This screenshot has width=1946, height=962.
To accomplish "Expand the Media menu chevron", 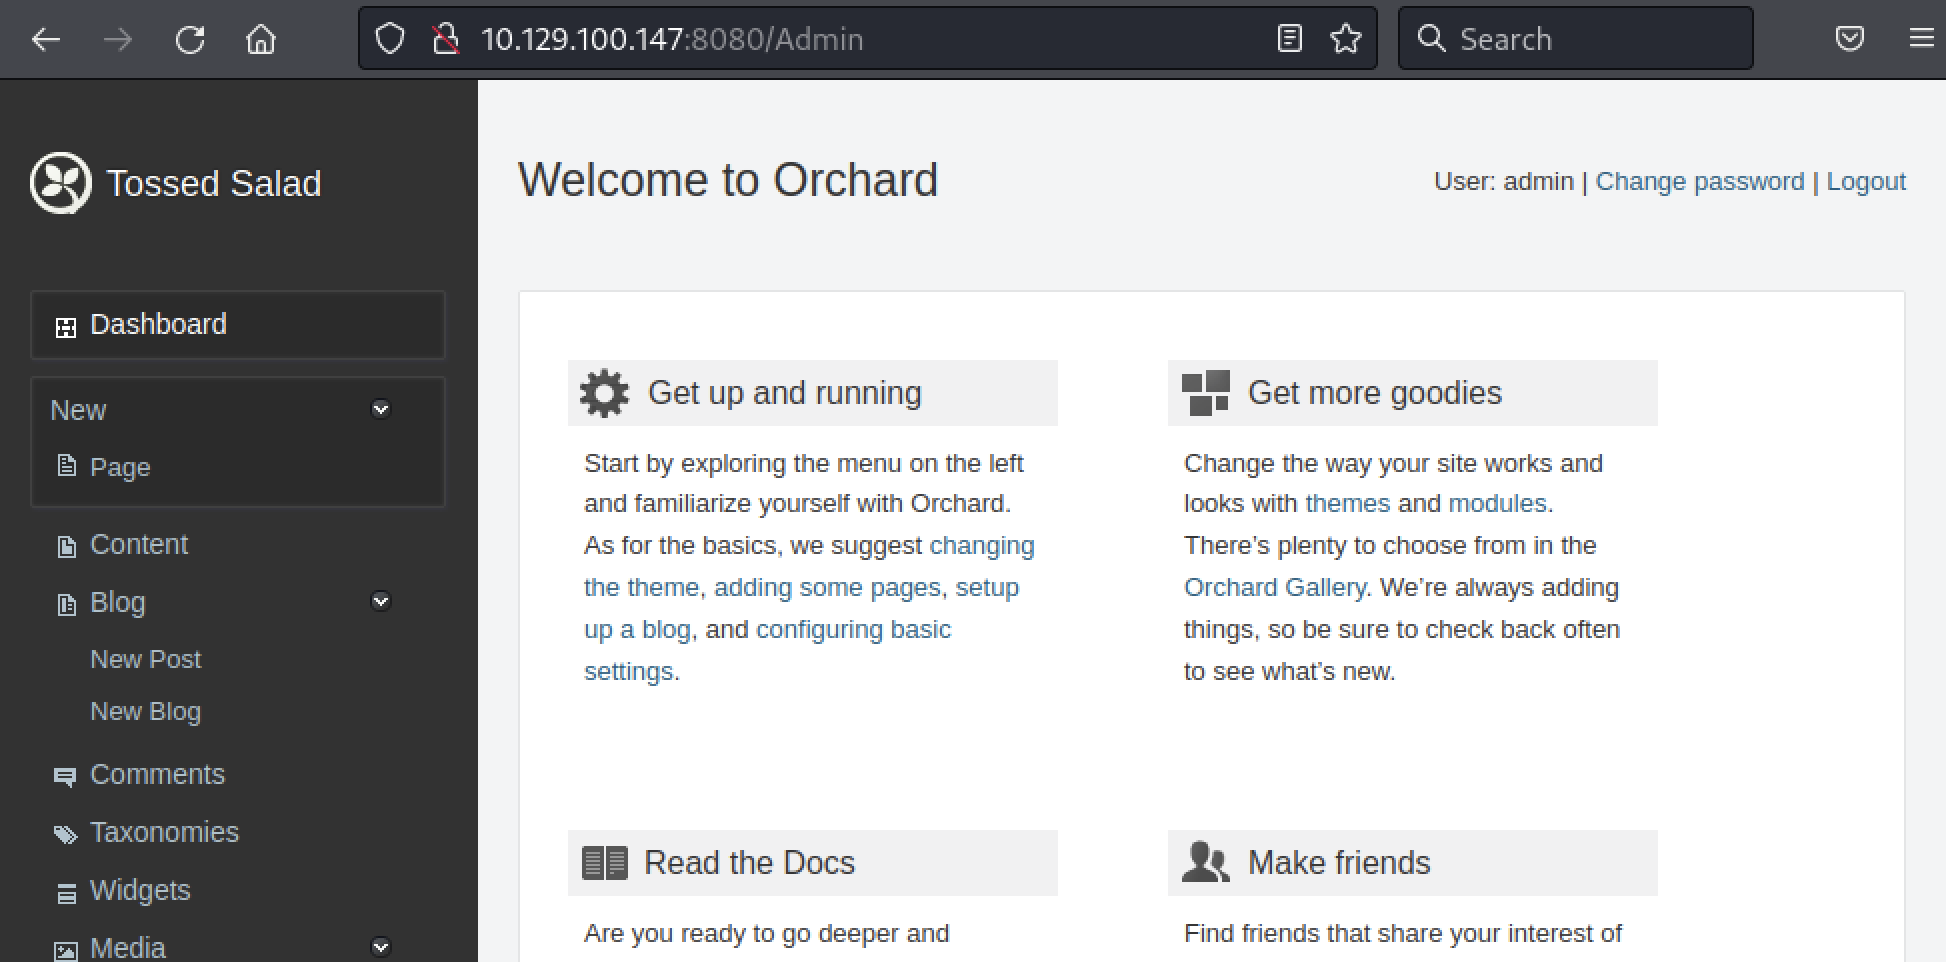I will pos(380,946).
